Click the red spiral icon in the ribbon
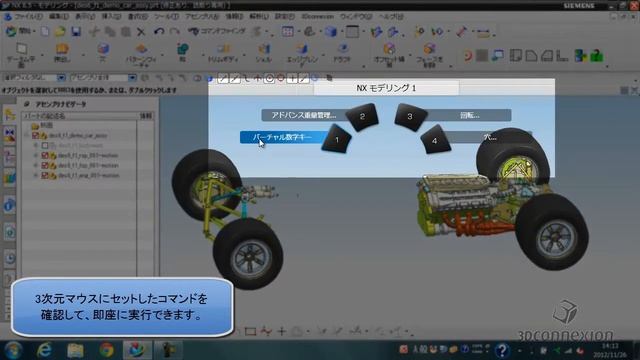 coord(467,56)
